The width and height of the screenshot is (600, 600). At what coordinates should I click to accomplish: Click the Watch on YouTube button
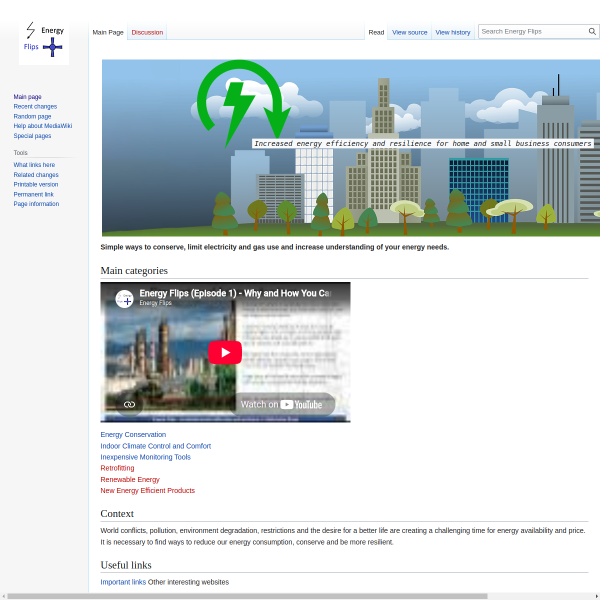[x=281, y=404]
